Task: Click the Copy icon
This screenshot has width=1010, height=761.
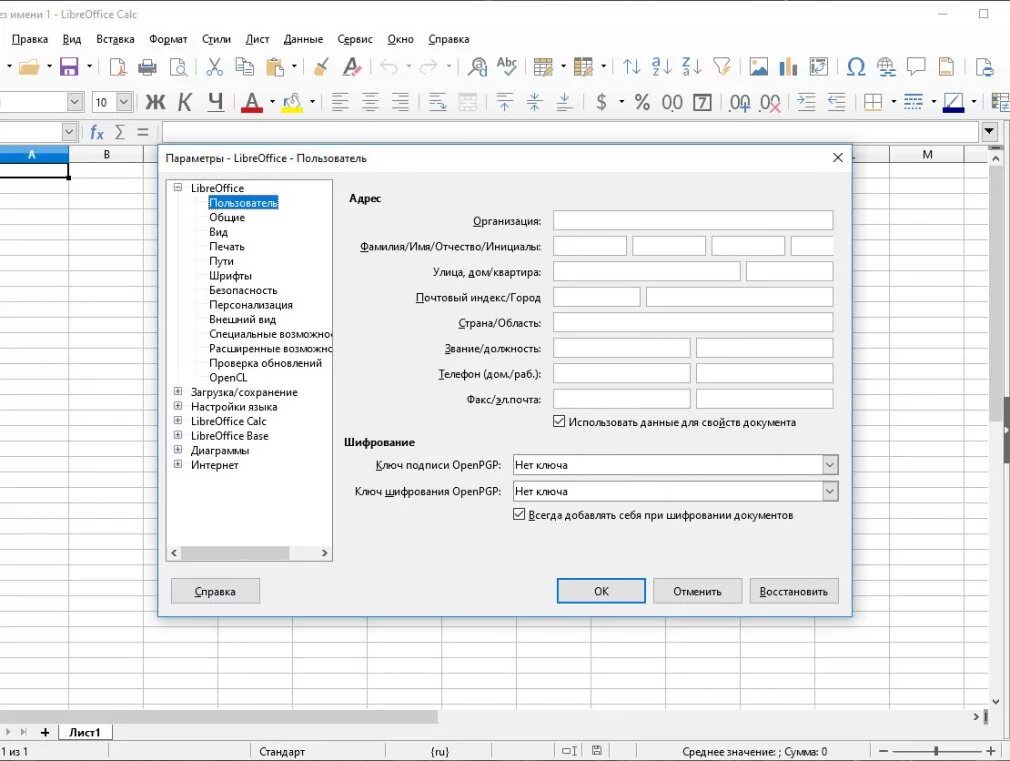Action: point(245,66)
